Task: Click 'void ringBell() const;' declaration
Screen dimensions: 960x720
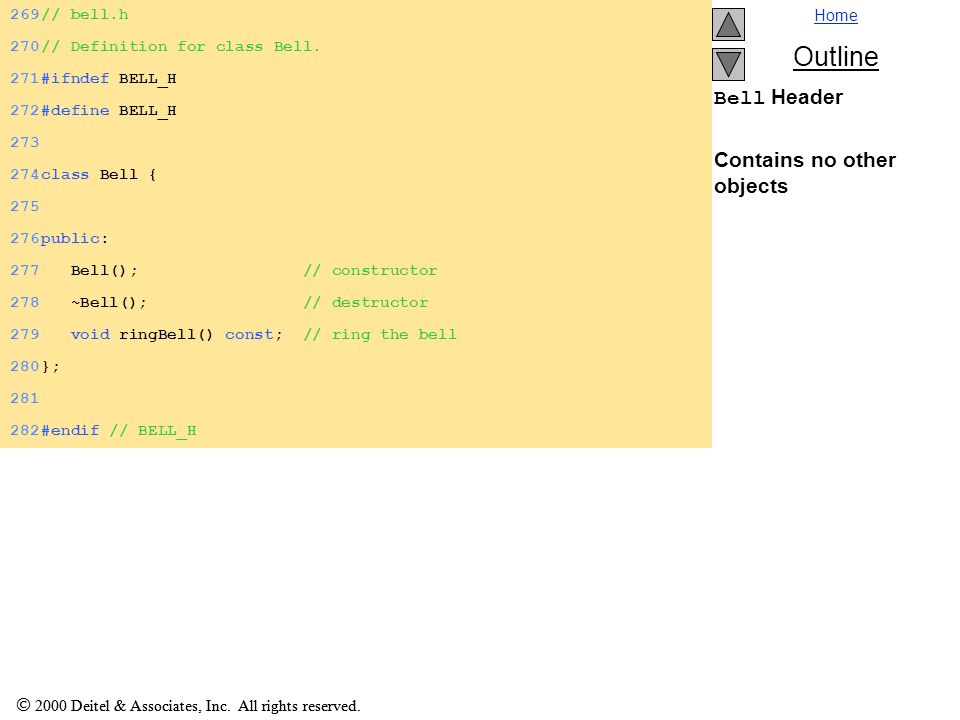Action: [x=176, y=334]
